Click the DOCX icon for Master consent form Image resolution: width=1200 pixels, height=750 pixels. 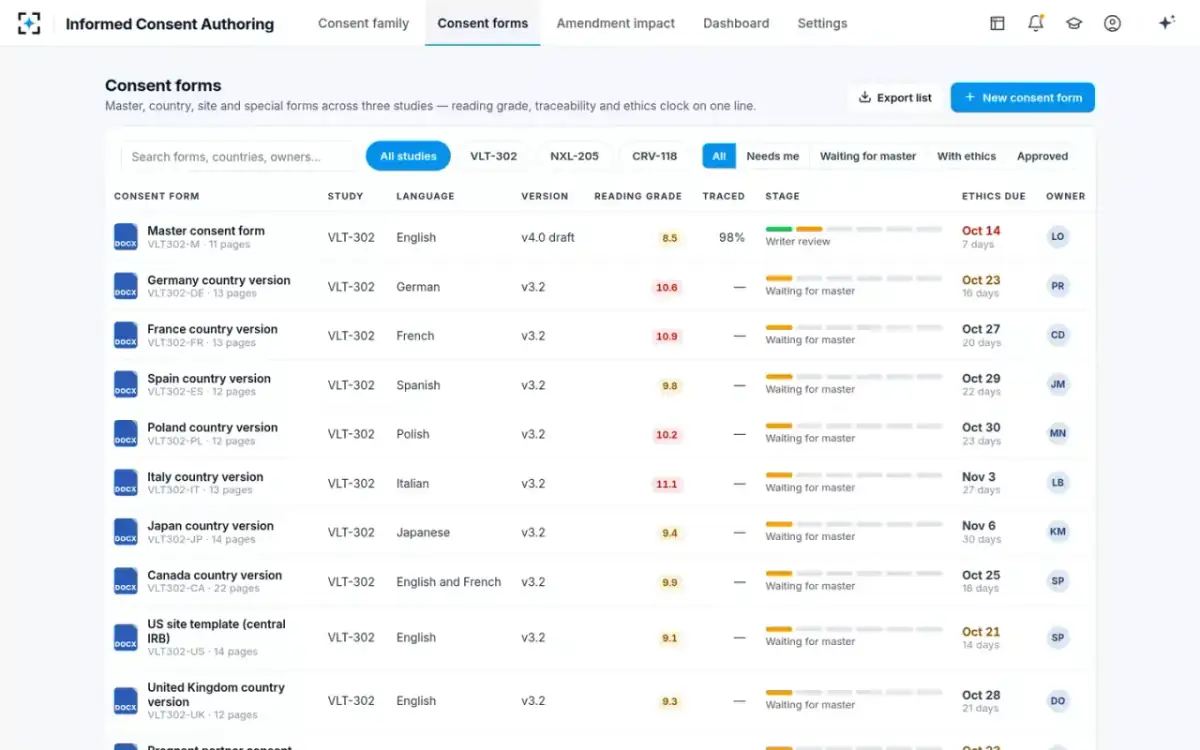125,237
